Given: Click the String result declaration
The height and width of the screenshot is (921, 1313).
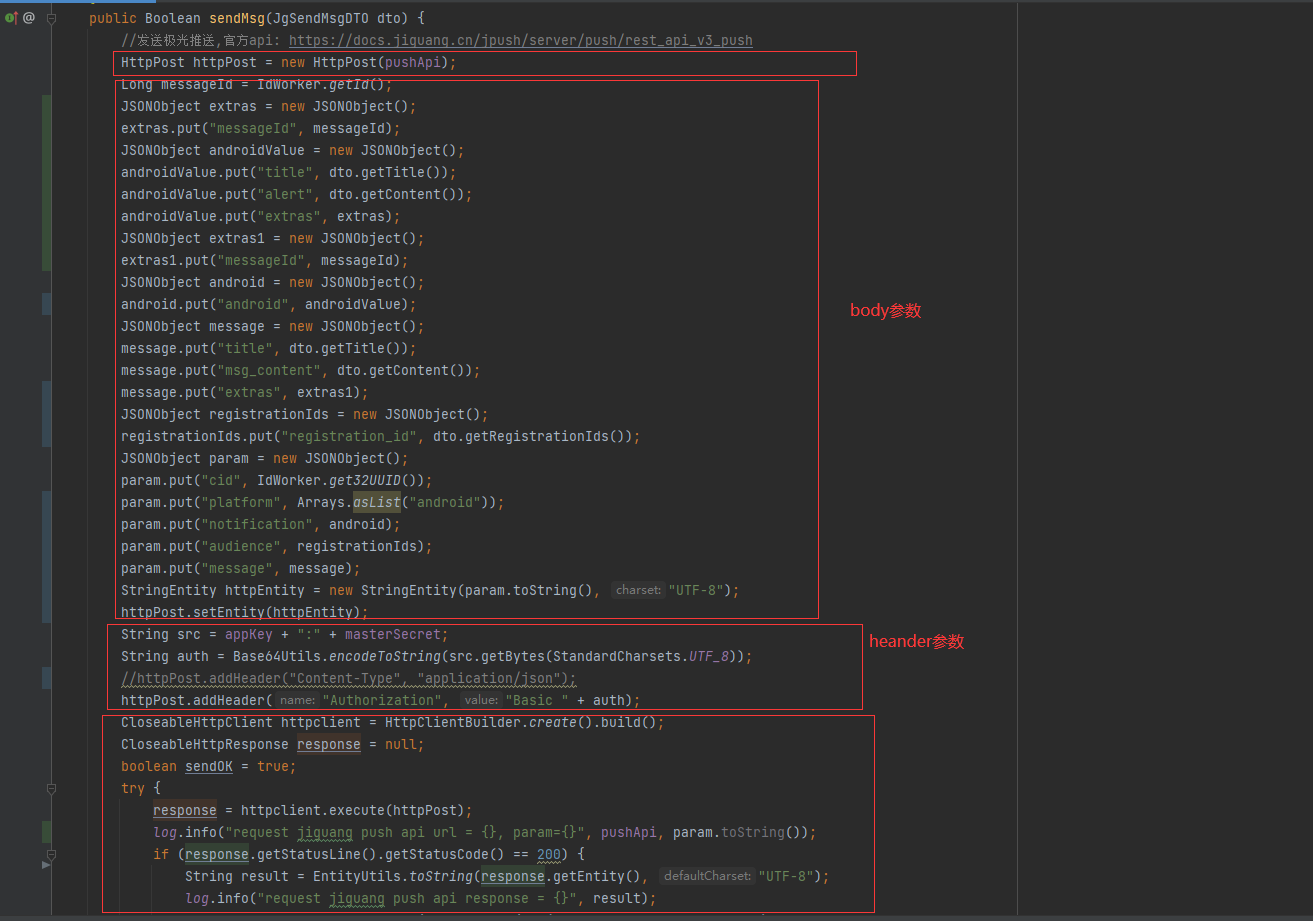Looking at the screenshot, I should [237, 876].
